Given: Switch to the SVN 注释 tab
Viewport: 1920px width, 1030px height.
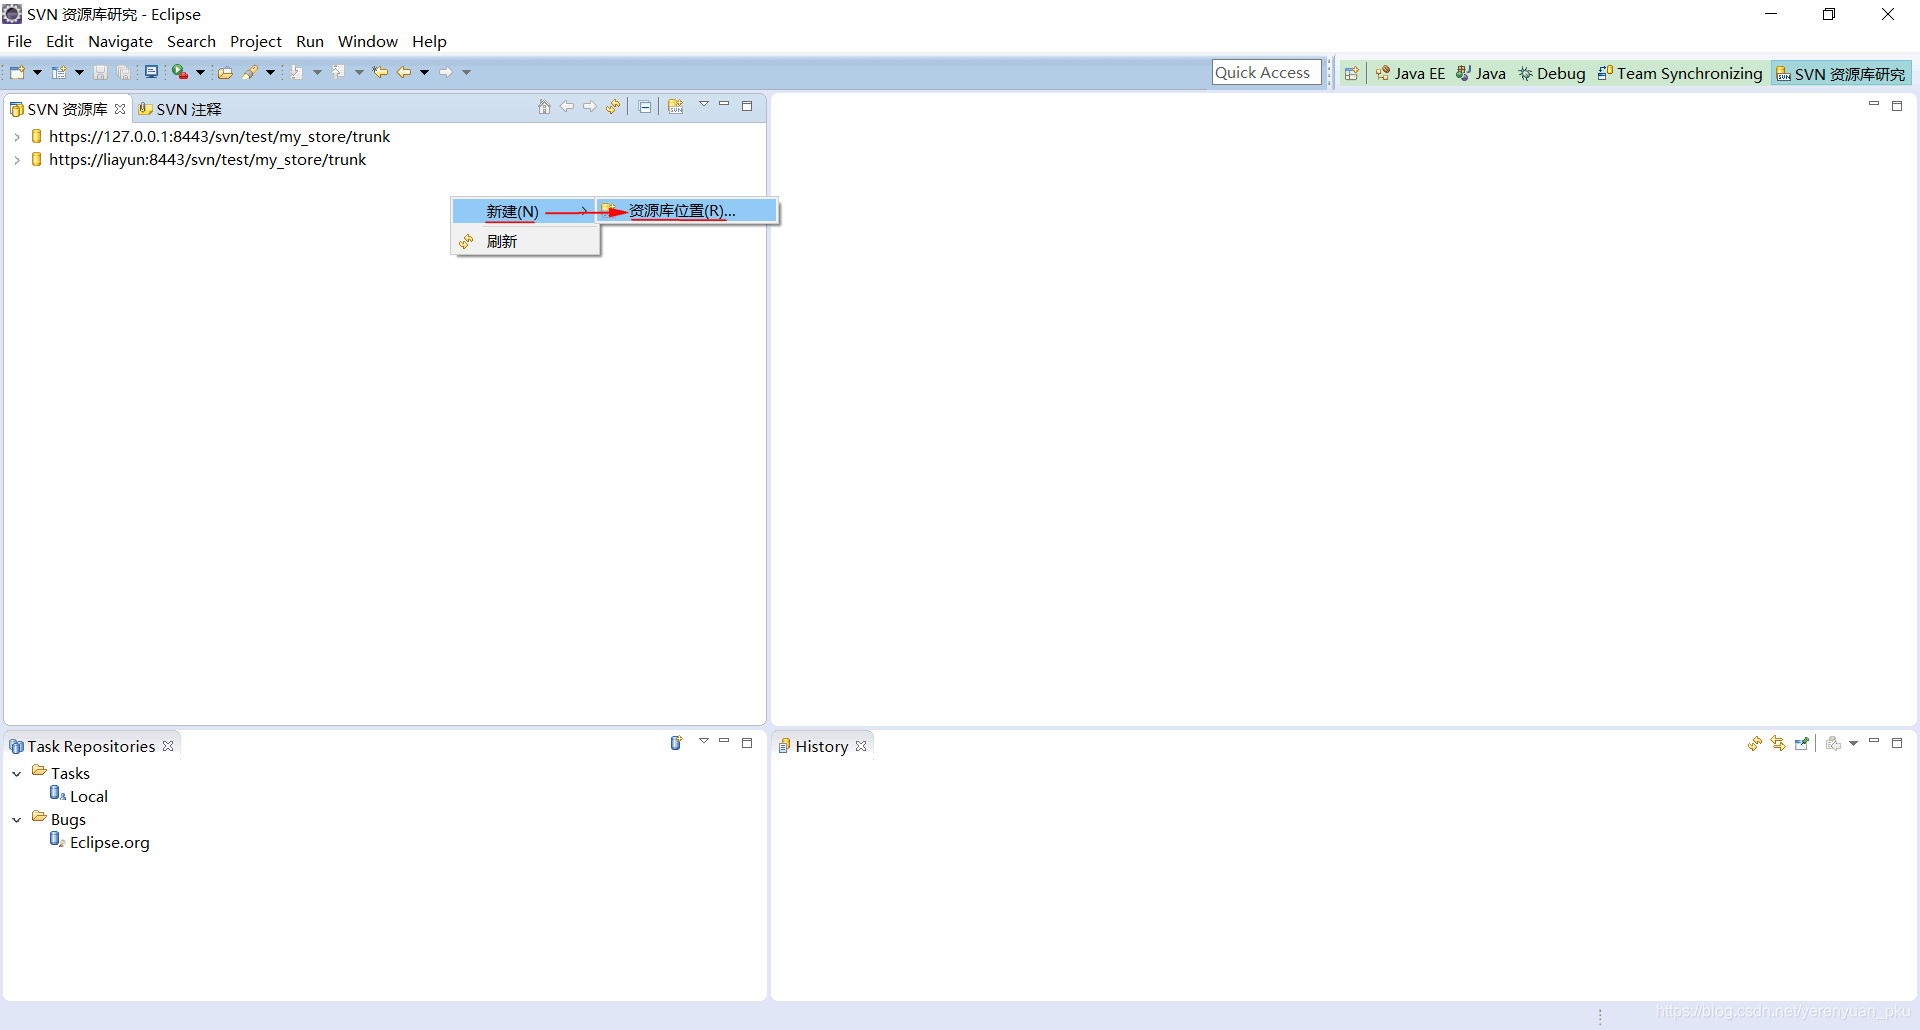Looking at the screenshot, I should tap(181, 109).
